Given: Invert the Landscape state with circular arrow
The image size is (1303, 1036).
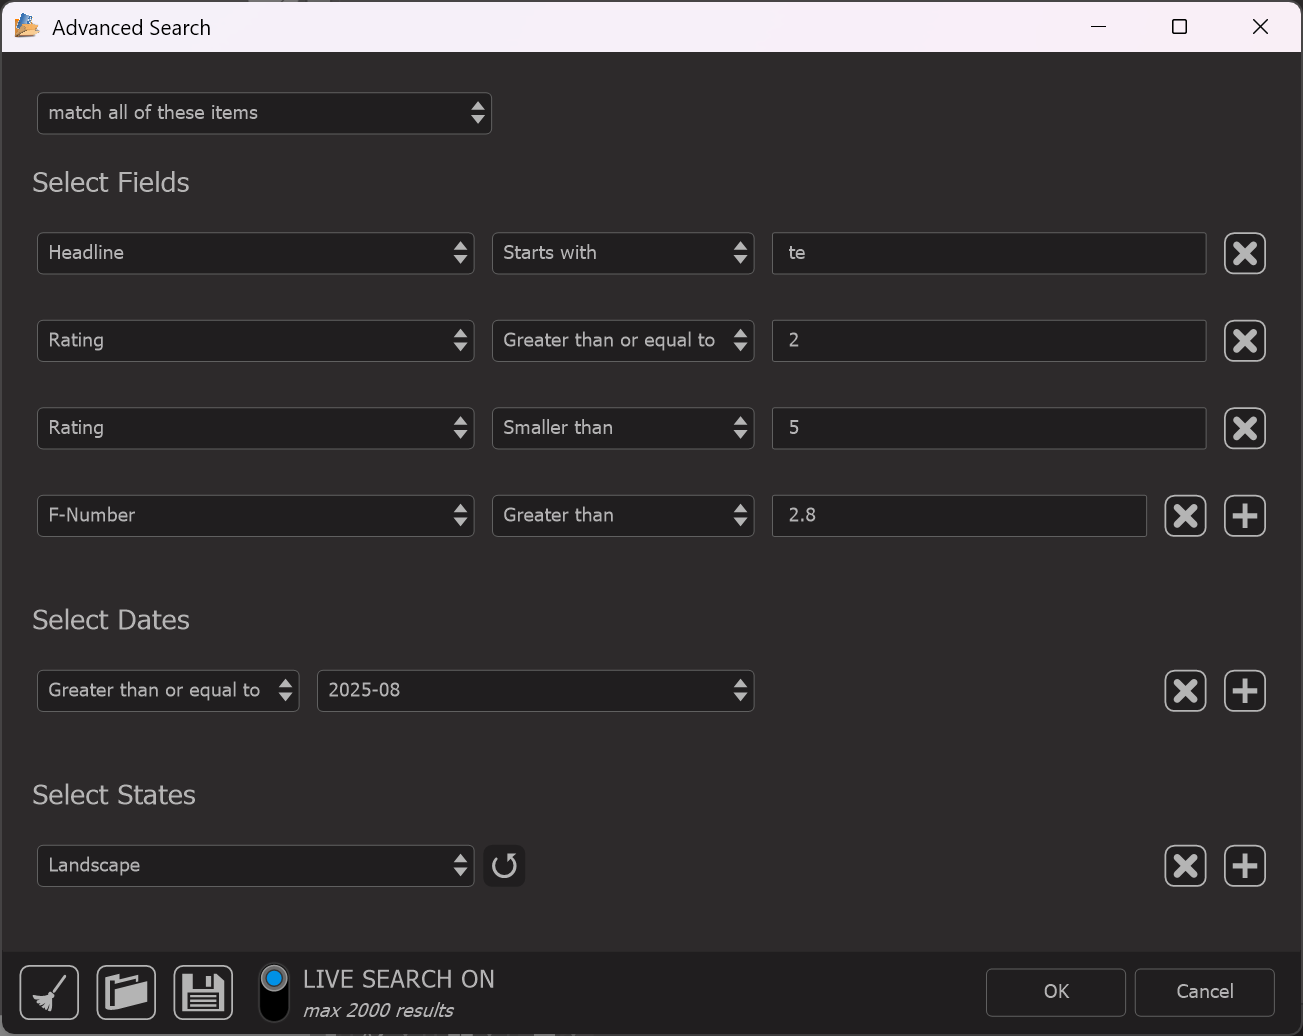Looking at the screenshot, I should click(x=504, y=866).
